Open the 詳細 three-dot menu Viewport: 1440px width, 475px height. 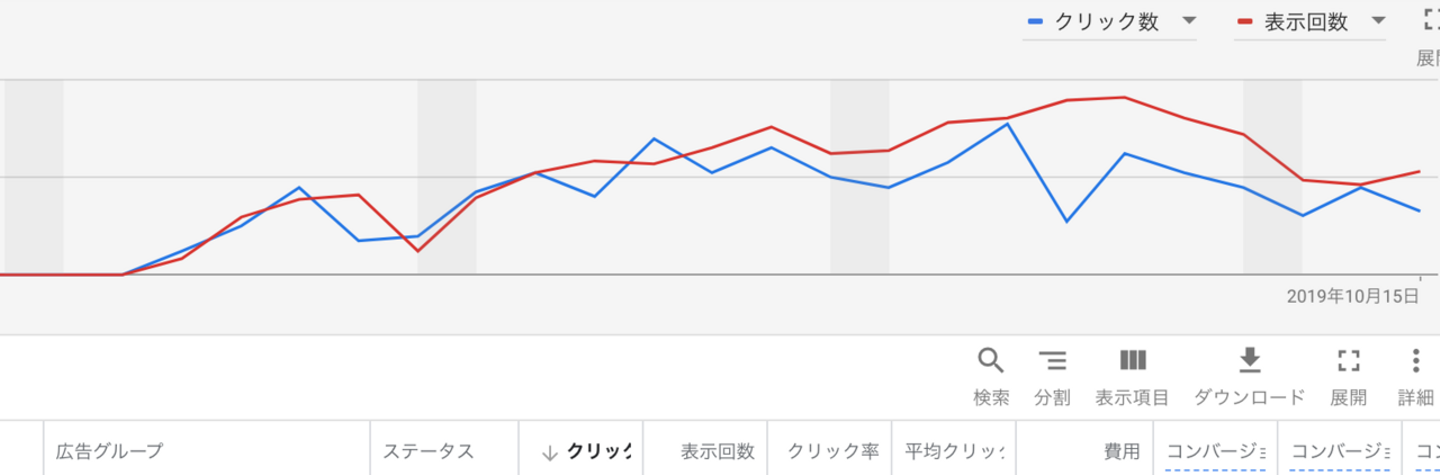click(1415, 360)
